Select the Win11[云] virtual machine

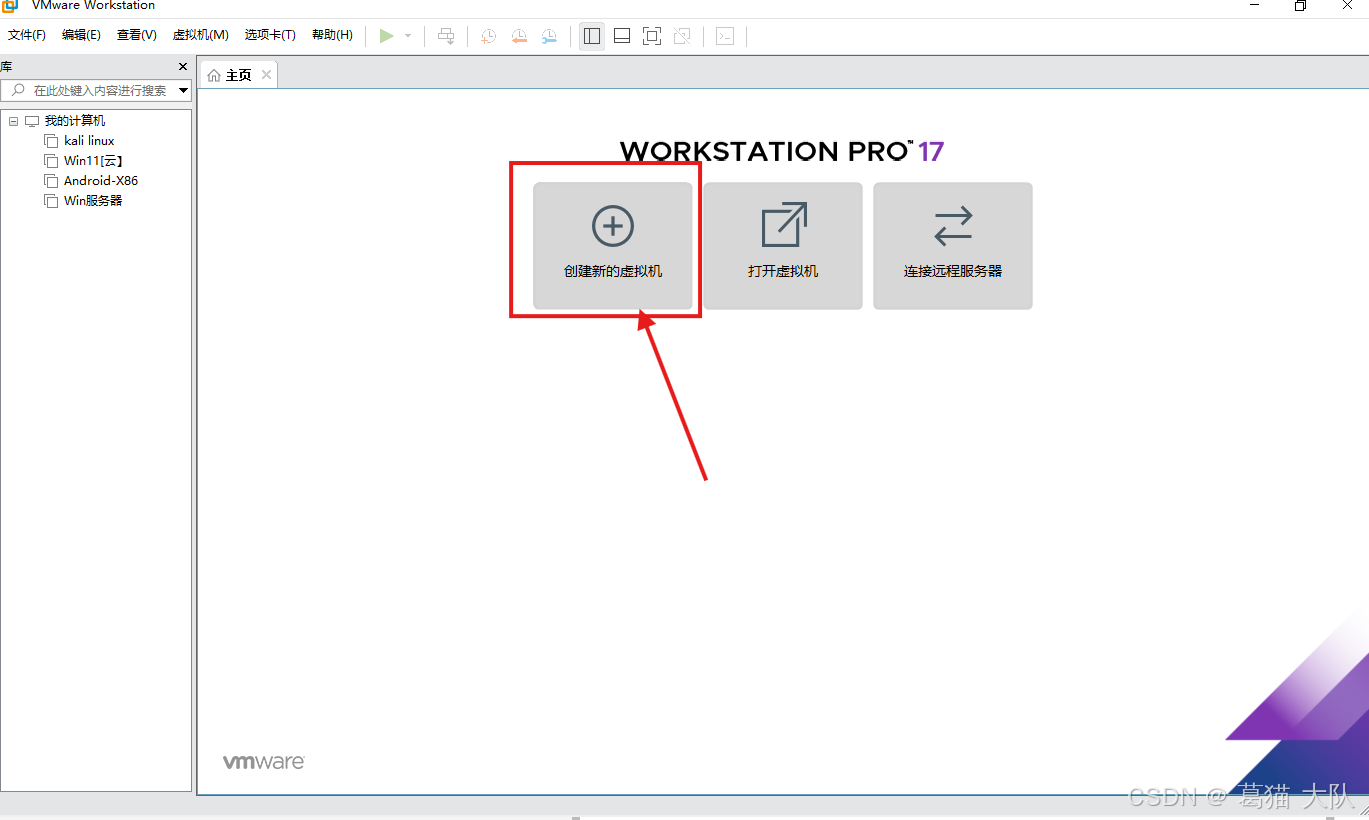(93, 161)
